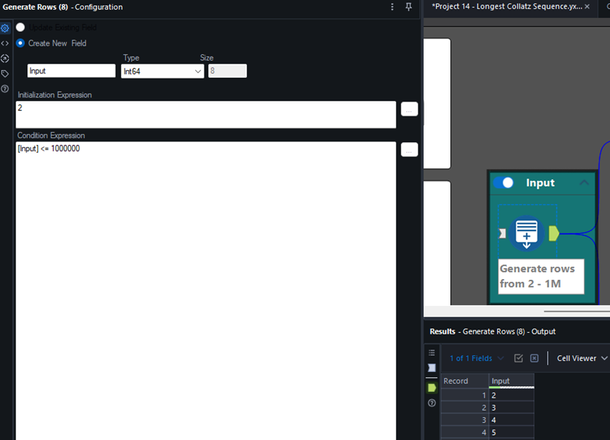Select the result cell with value 3
610x440 pixels.
[x=511, y=408]
